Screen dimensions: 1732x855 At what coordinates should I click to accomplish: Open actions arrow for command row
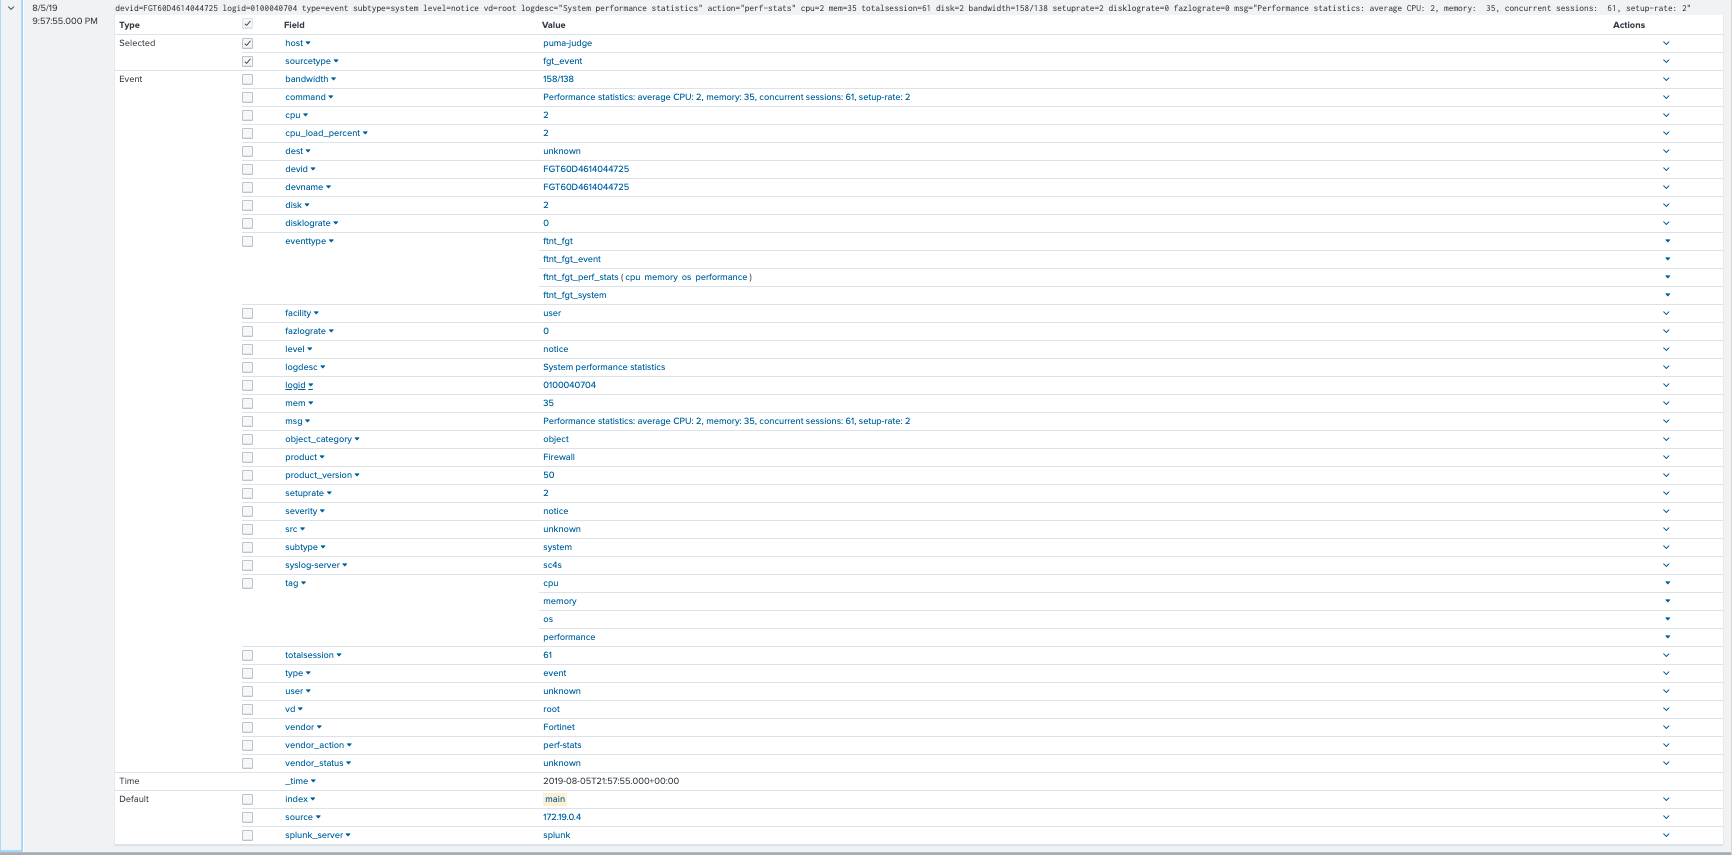click(1666, 97)
